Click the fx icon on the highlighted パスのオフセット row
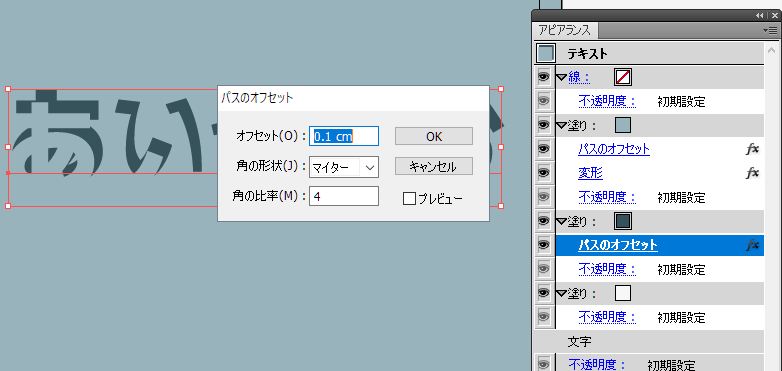782x371 pixels. point(752,245)
